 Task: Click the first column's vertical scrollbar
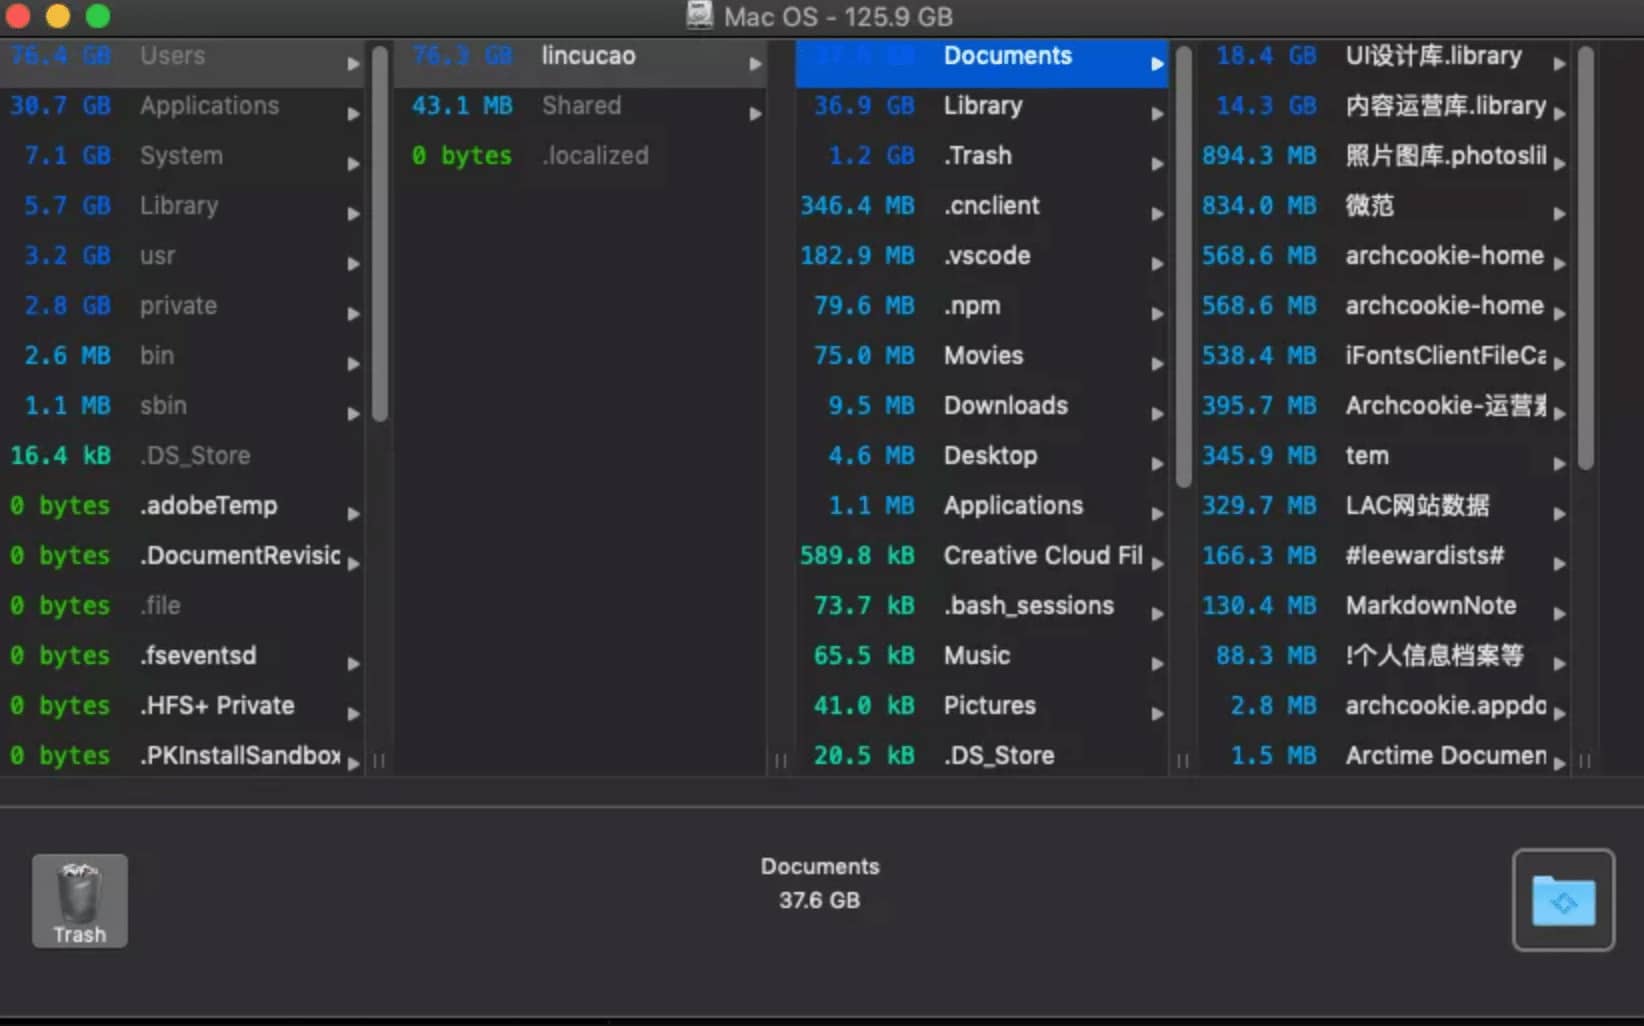click(x=380, y=235)
